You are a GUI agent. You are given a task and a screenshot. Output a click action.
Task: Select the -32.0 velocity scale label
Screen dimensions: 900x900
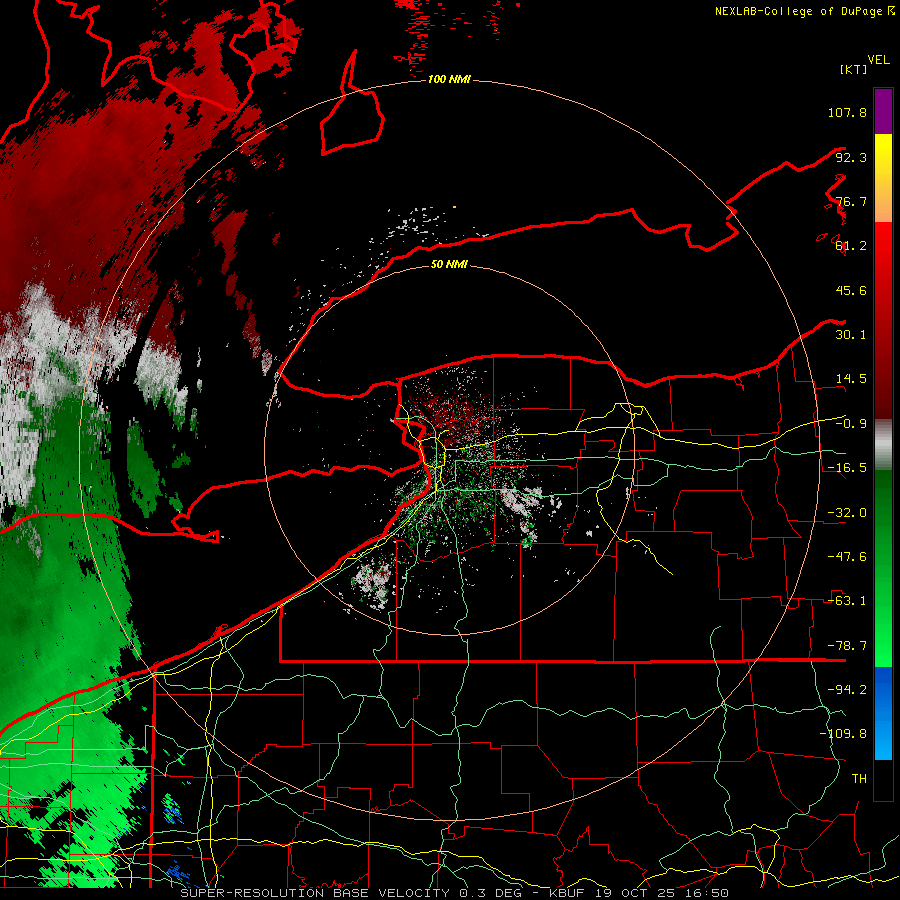[847, 513]
